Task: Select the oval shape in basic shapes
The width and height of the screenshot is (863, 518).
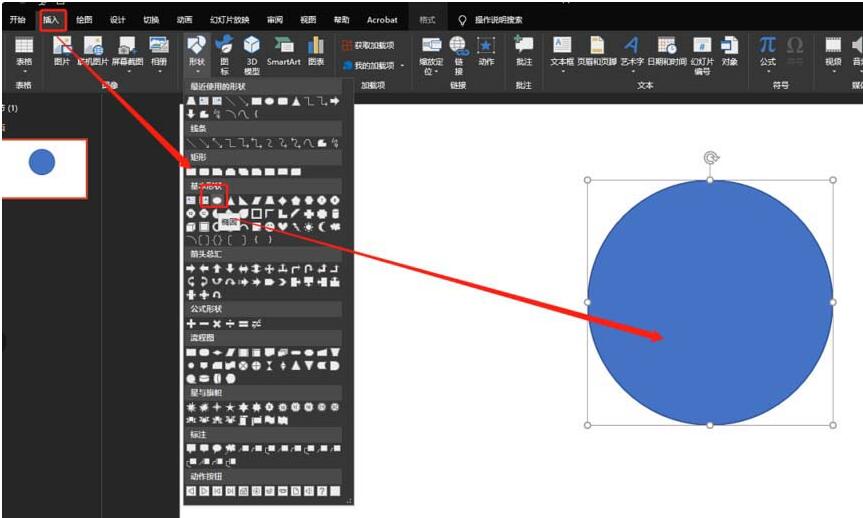Action: pyautogui.click(x=216, y=200)
